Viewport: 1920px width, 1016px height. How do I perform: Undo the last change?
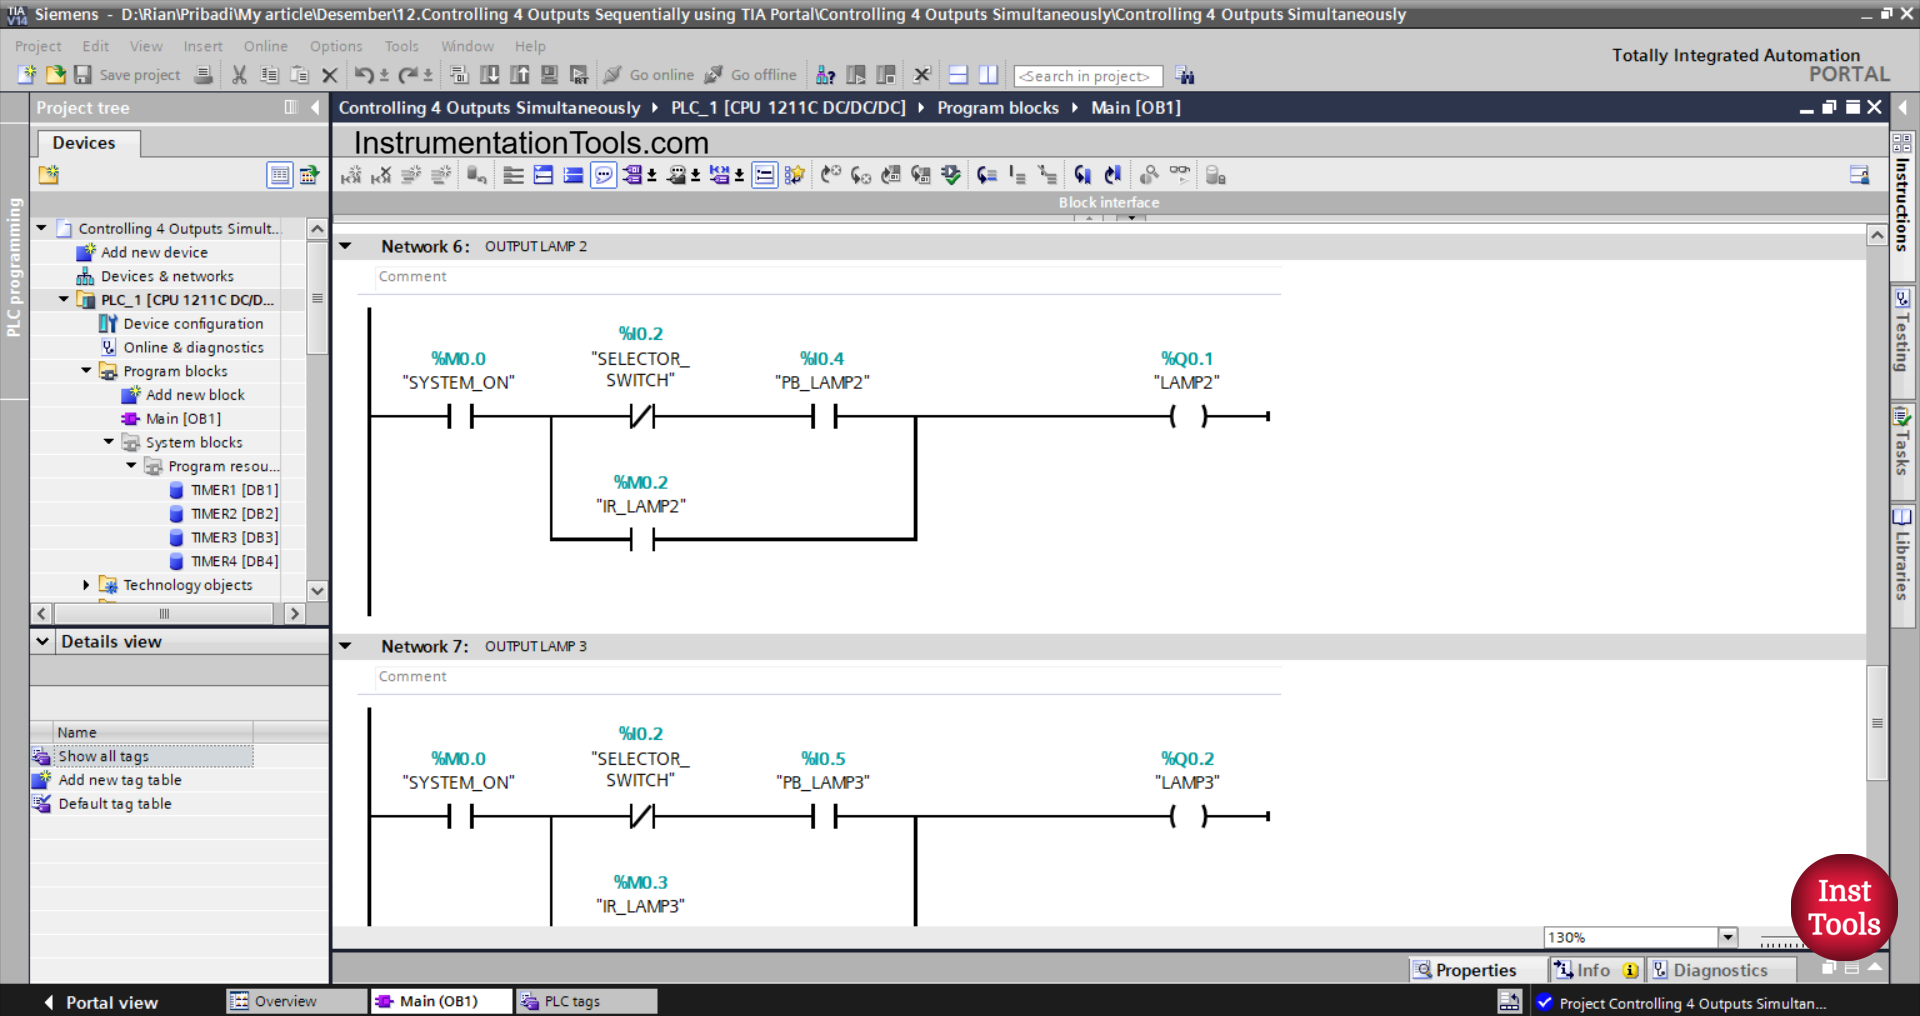365,75
